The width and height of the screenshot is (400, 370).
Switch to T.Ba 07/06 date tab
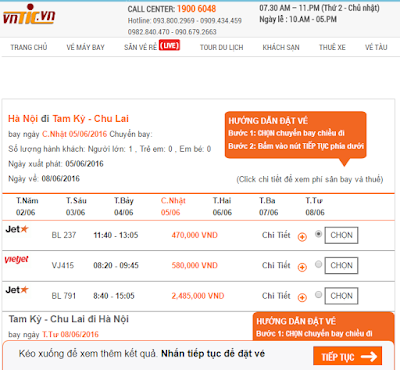coord(268,206)
